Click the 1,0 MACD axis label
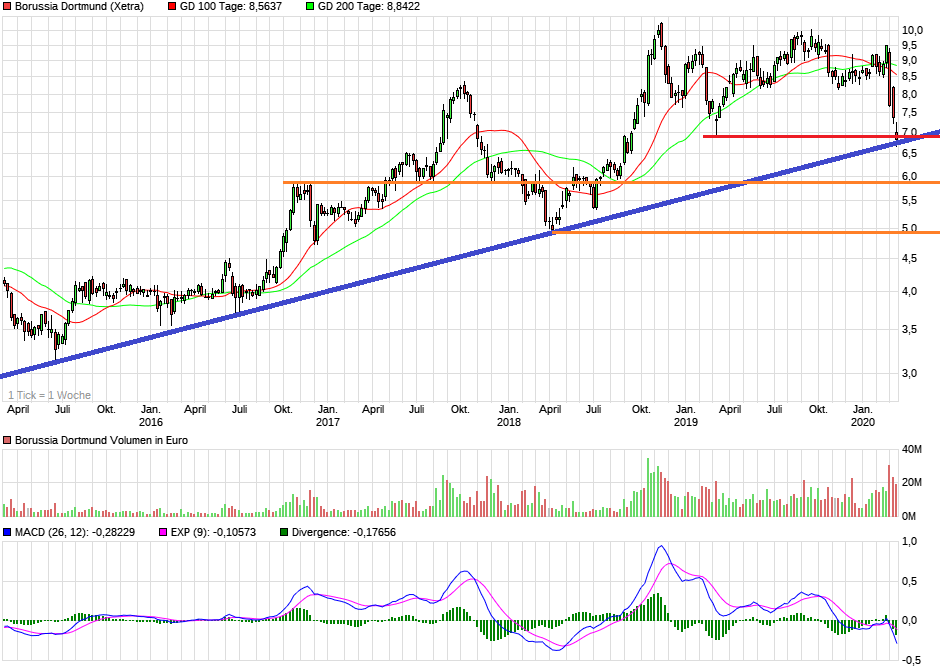The width and height of the screenshot is (940, 670). (909, 542)
